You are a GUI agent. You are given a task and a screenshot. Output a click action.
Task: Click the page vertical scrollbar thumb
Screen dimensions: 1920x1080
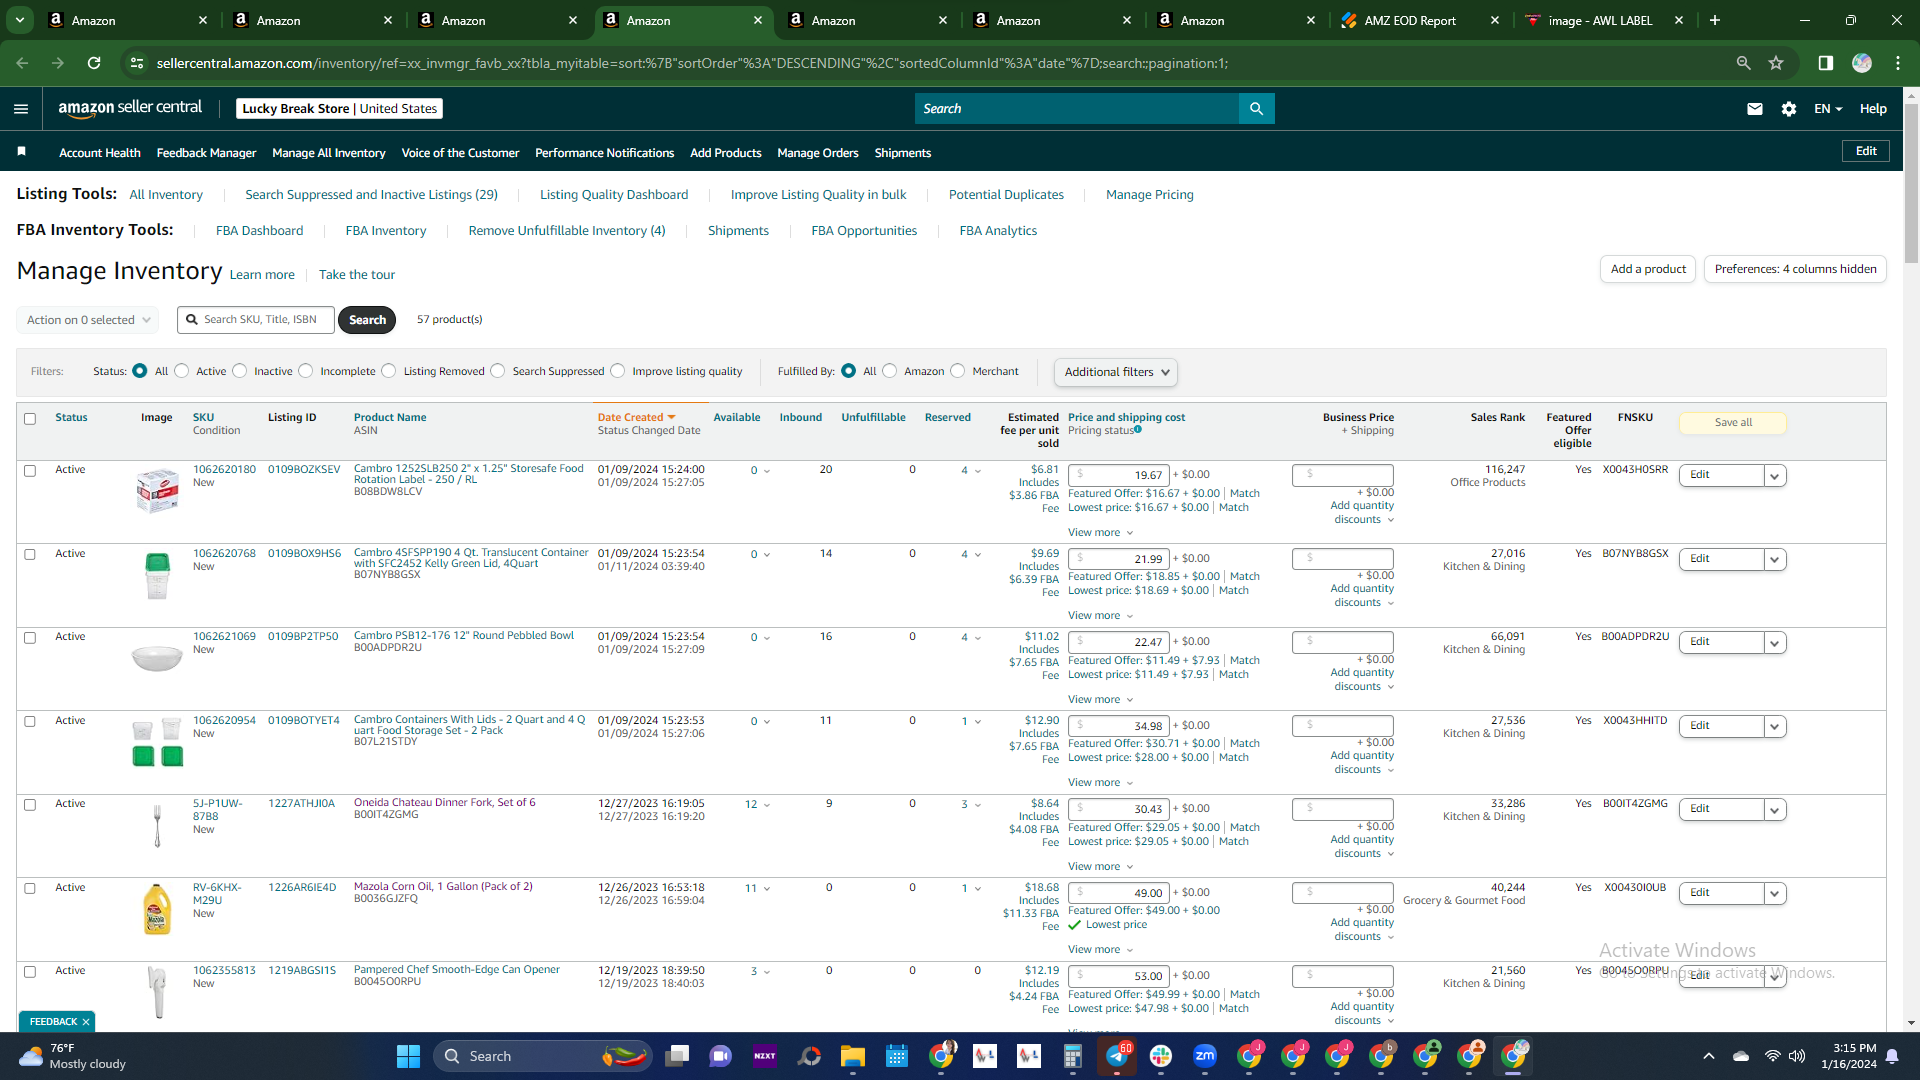(1911, 182)
